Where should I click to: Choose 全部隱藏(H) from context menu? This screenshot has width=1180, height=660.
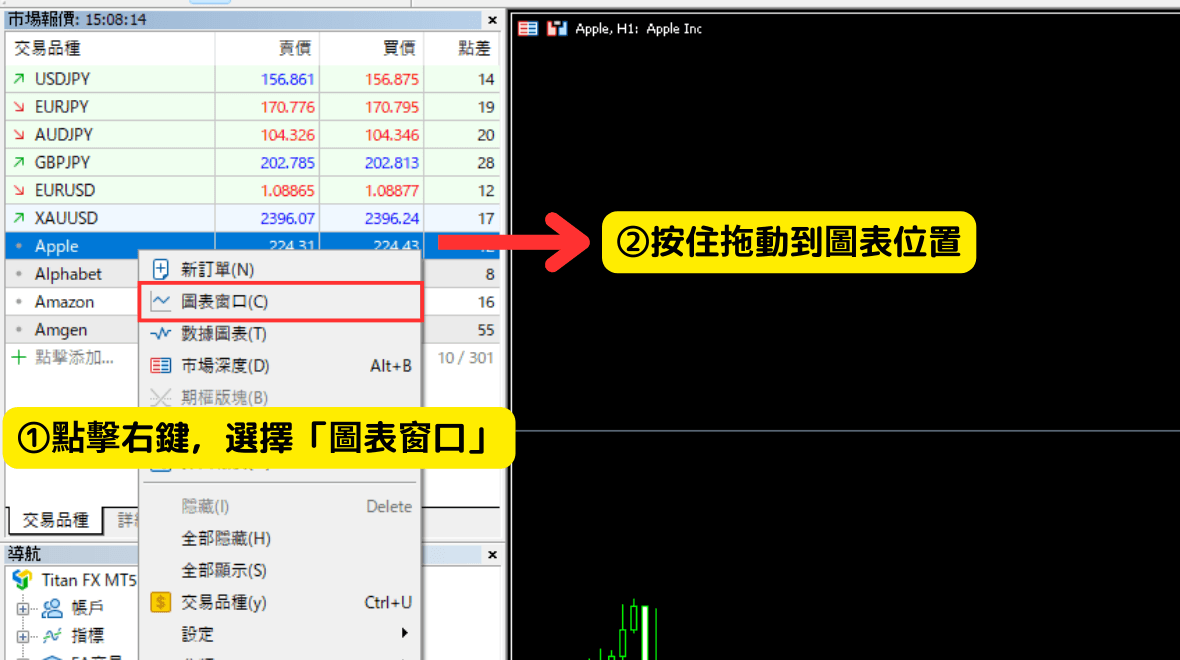pos(280,539)
